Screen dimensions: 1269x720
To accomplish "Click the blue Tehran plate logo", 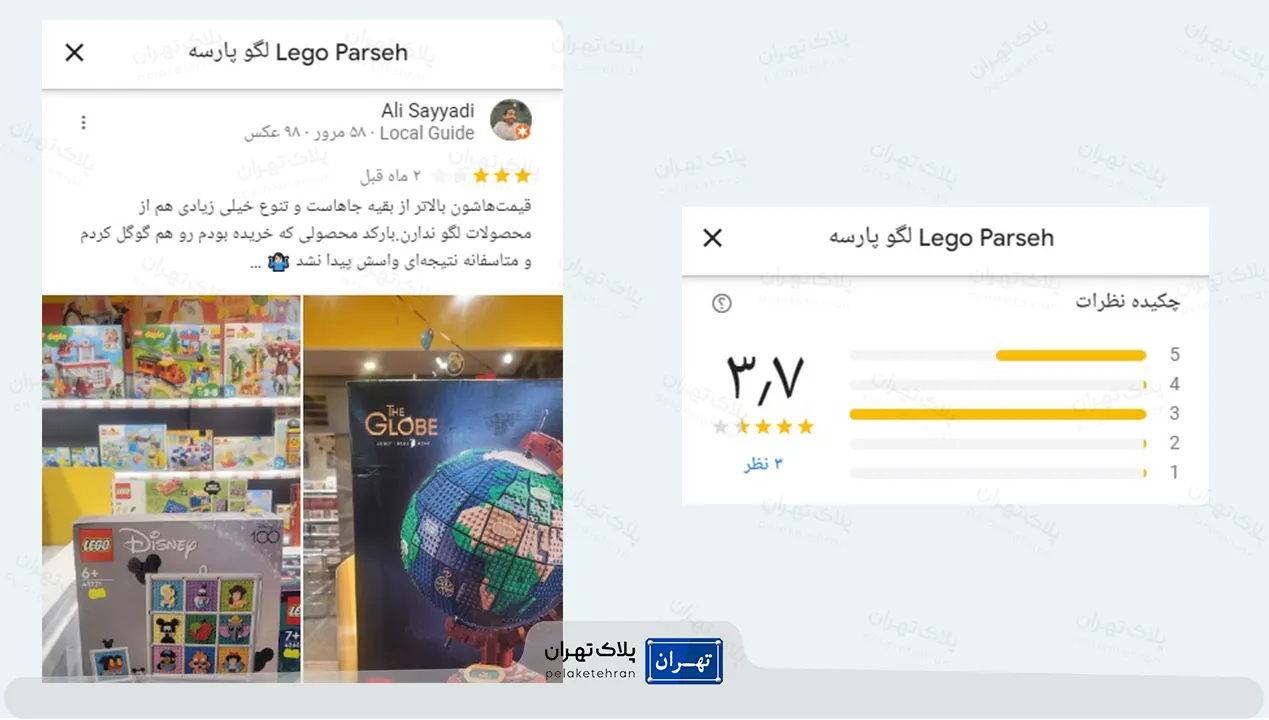I will (684, 661).
